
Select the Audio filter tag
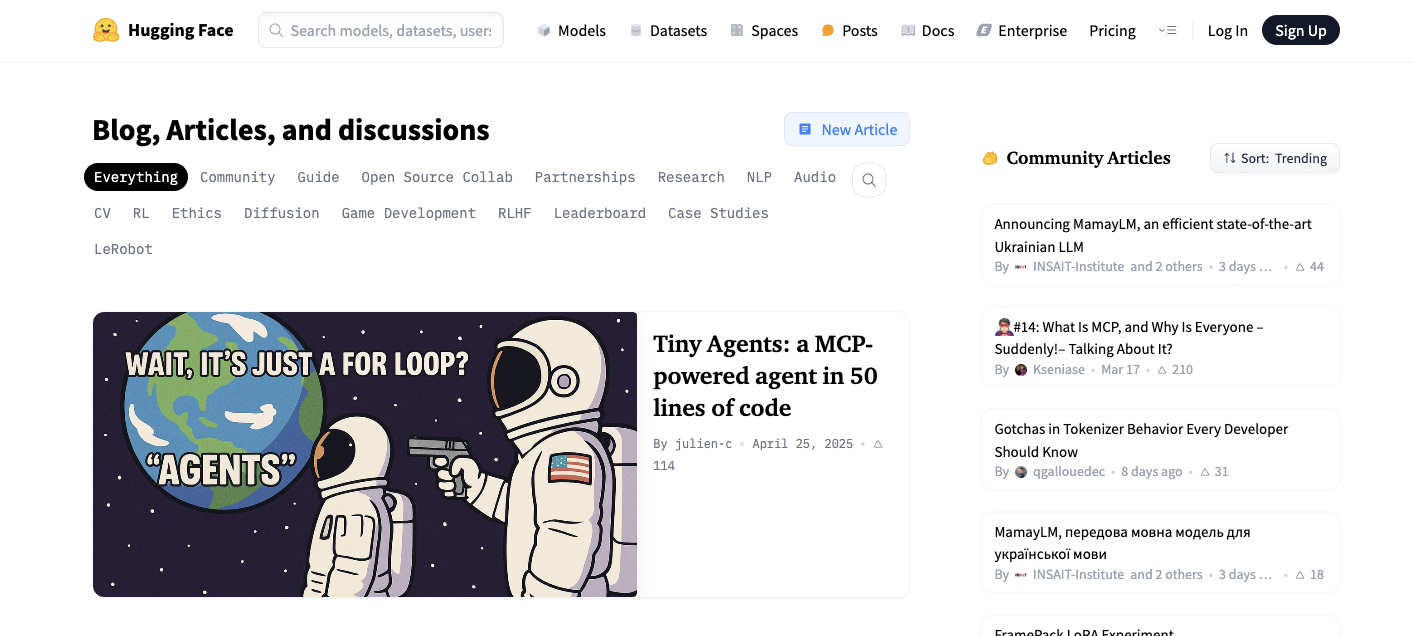[815, 177]
